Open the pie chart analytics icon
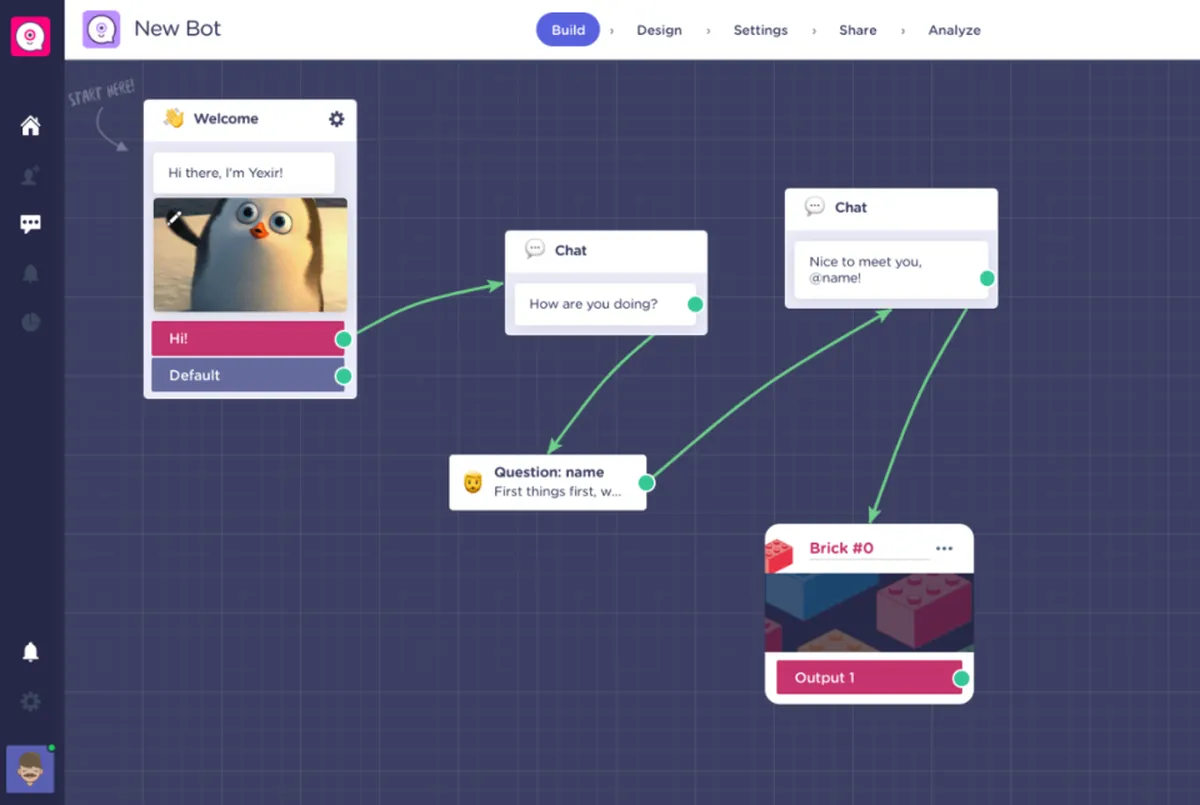Screen dimensions: 1200x805 [x=31, y=322]
